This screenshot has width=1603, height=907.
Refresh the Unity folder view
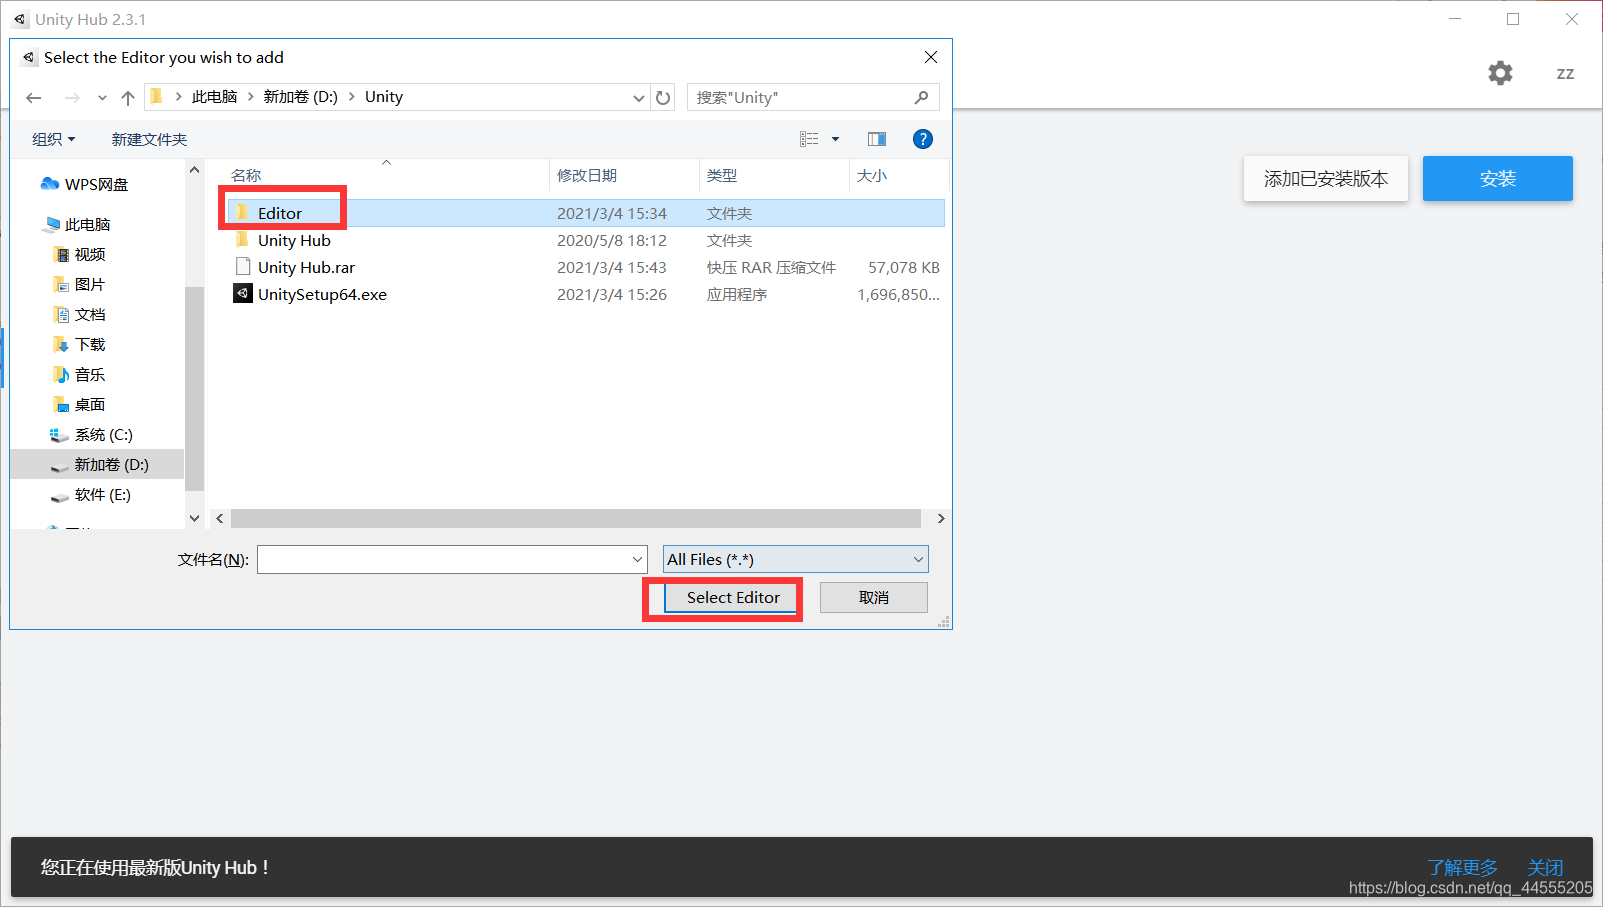pyautogui.click(x=663, y=97)
